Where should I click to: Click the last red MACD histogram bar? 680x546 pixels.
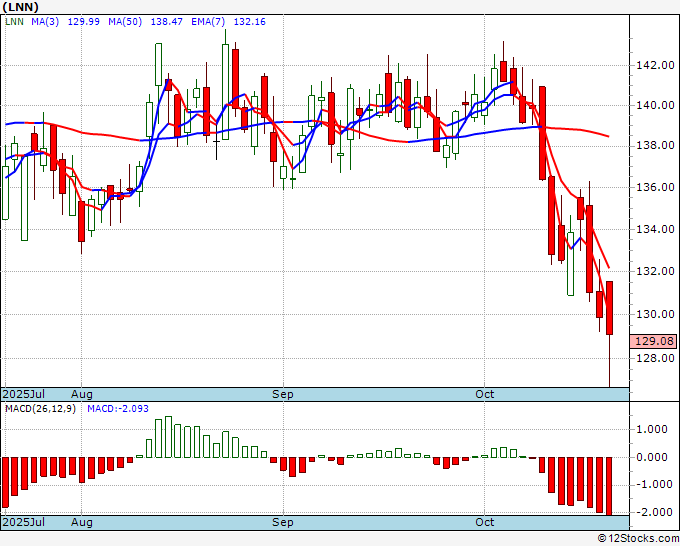click(x=609, y=486)
